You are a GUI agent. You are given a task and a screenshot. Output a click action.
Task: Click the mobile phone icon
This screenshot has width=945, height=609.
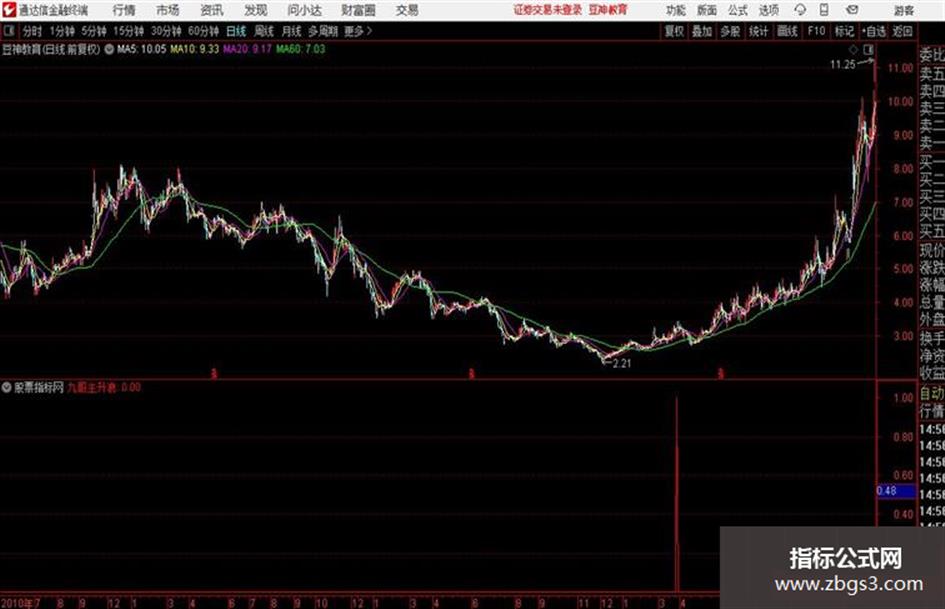coord(824,10)
